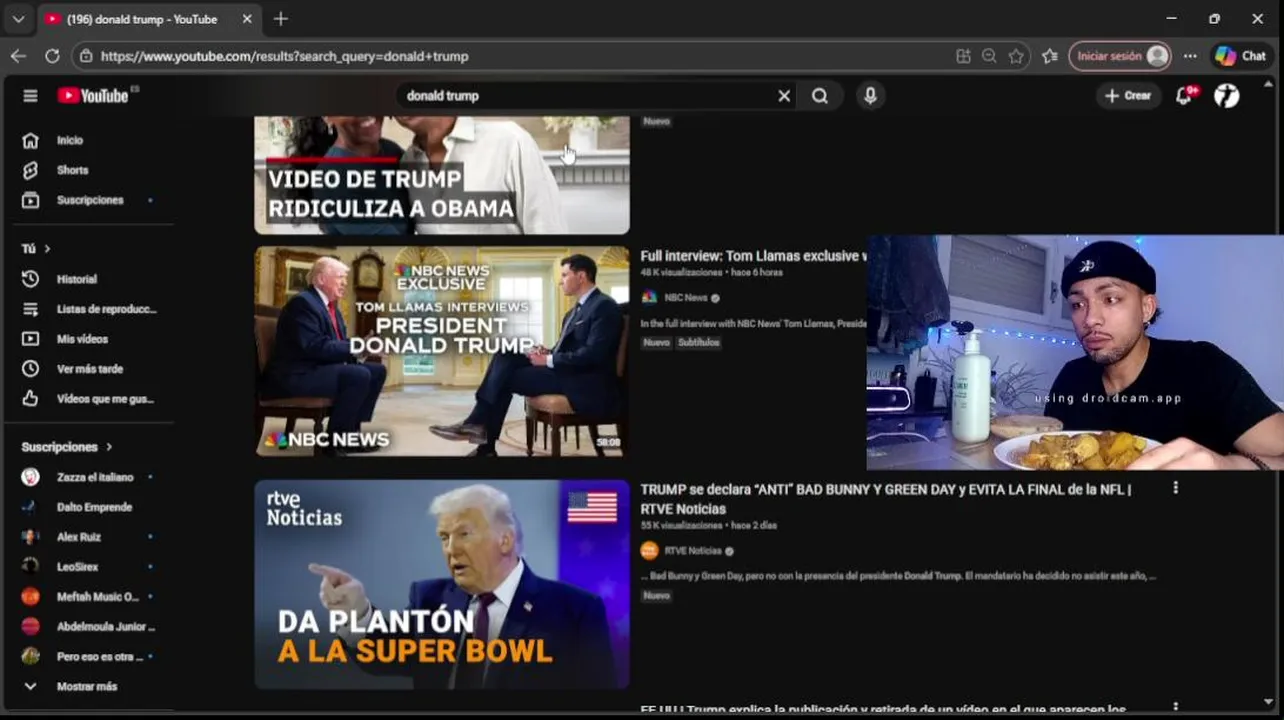Open Copilot Chat button
The height and width of the screenshot is (720, 1284).
click(x=1241, y=57)
